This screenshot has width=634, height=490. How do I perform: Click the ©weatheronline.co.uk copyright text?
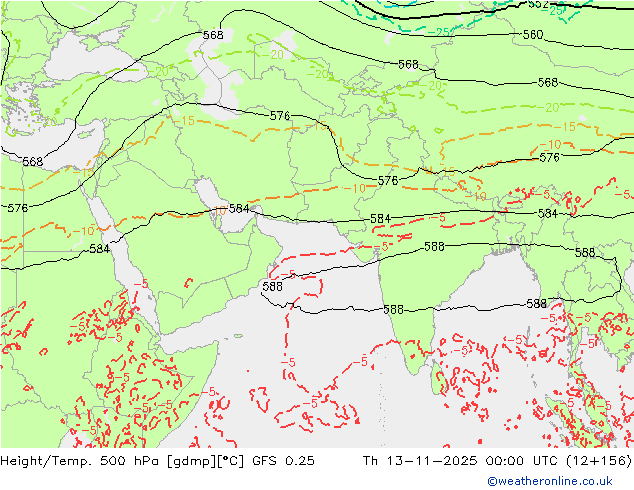pos(549,481)
